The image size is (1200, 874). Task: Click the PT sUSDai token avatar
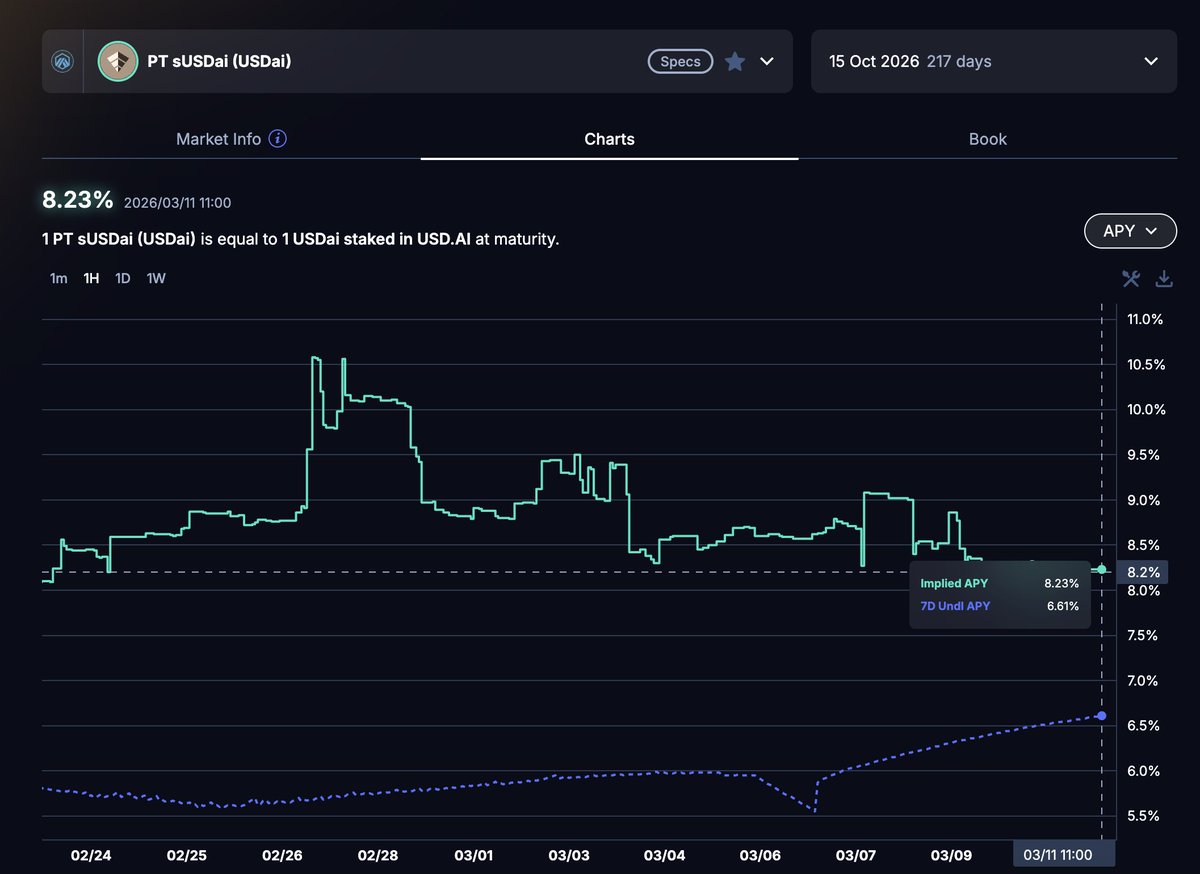click(117, 61)
